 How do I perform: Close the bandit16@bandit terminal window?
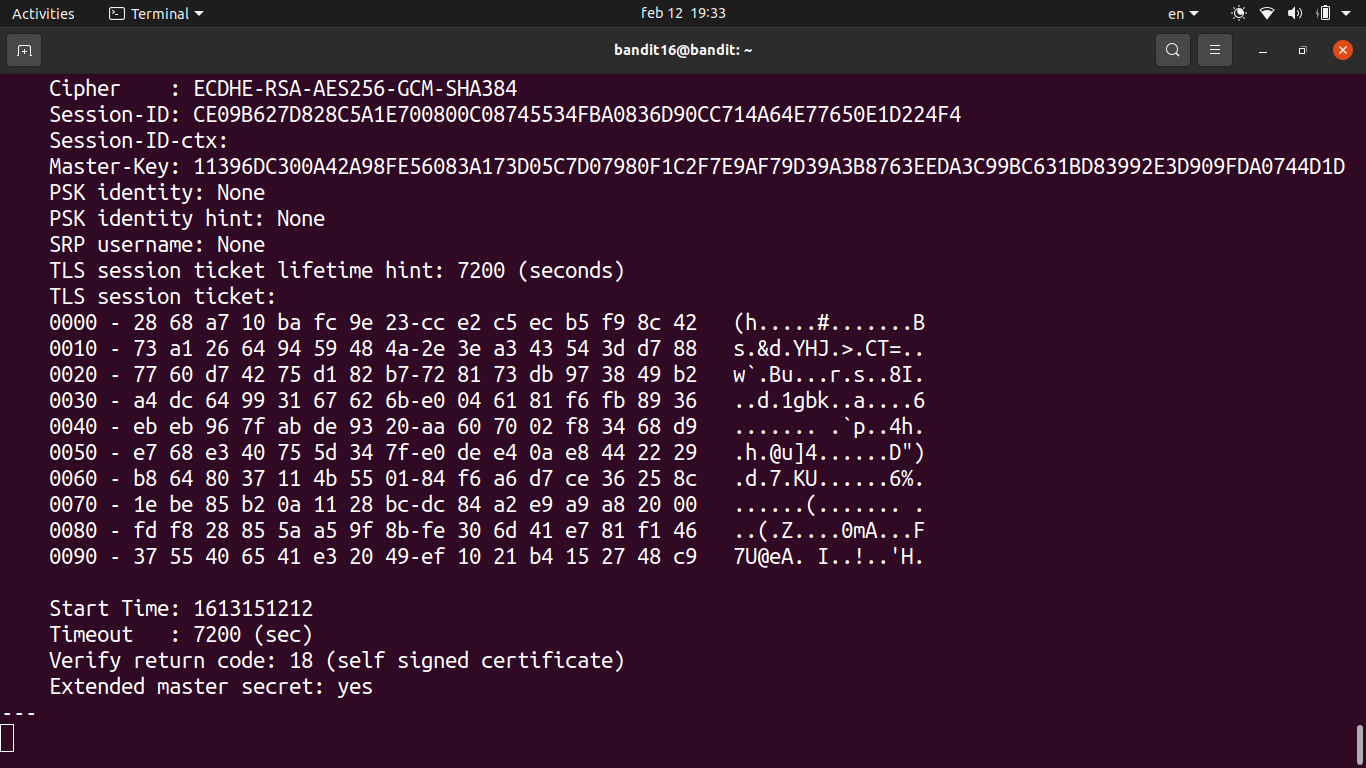point(1342,50)
